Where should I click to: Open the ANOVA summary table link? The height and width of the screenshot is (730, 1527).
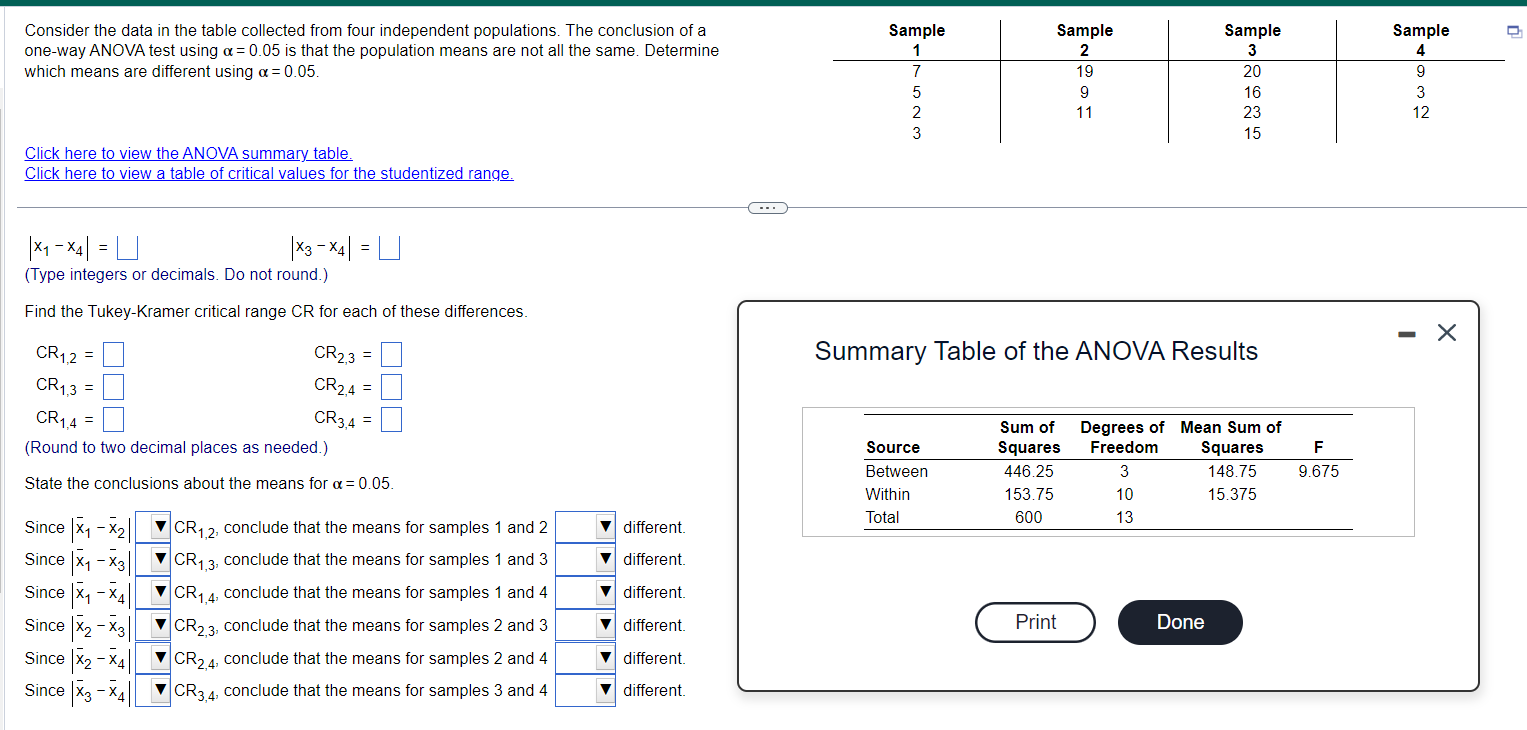pyautogui.click(x=189, y=153)
